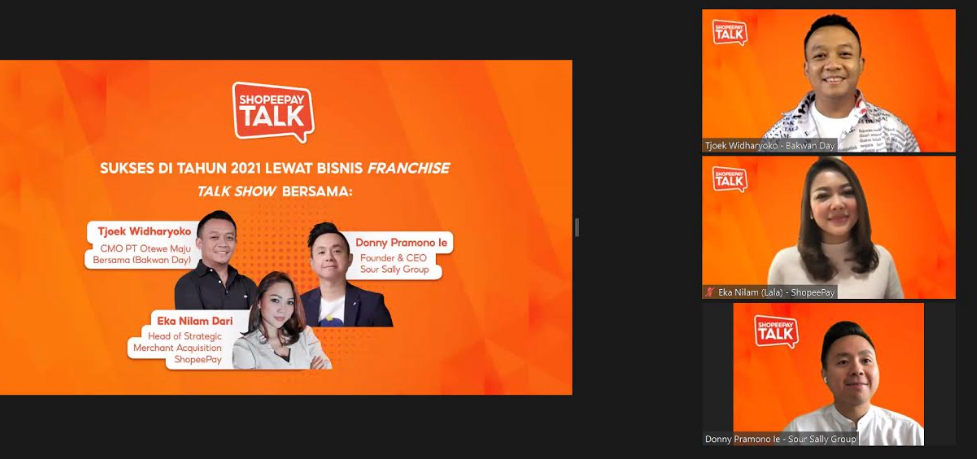Click the label 'Donny Pramono Ie - Sour Sally Group'

[781, 439]
